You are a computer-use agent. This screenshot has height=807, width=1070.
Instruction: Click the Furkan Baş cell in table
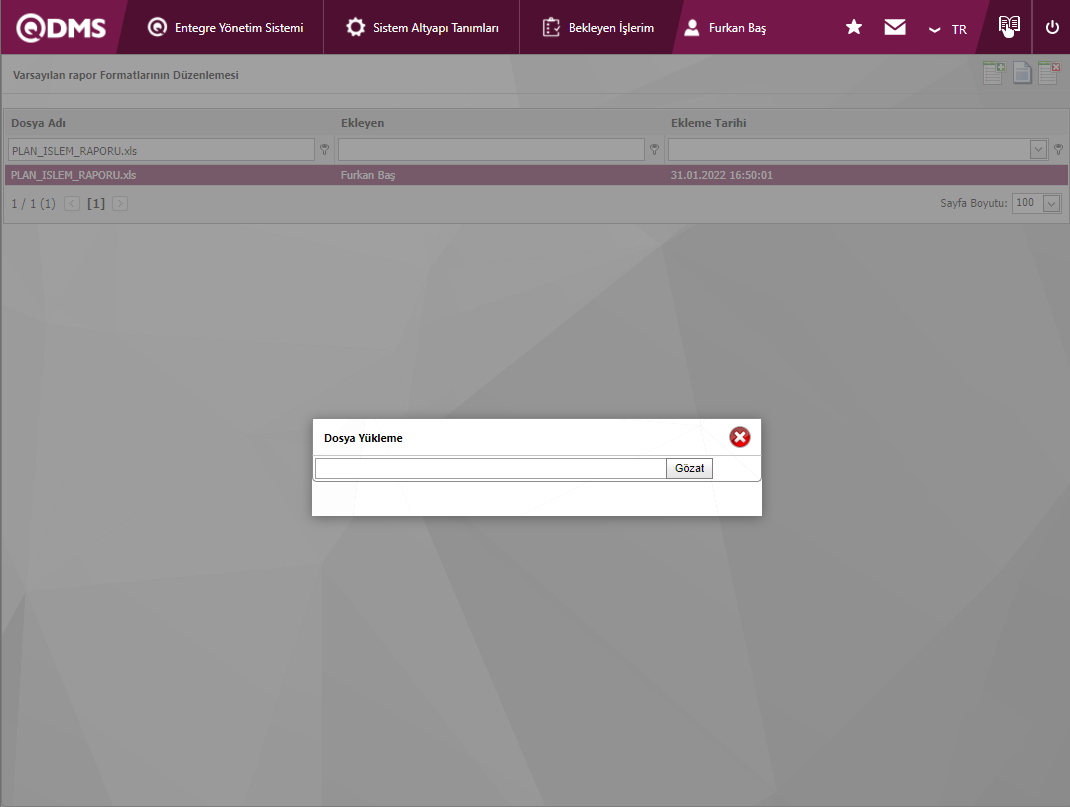point(368,175)
